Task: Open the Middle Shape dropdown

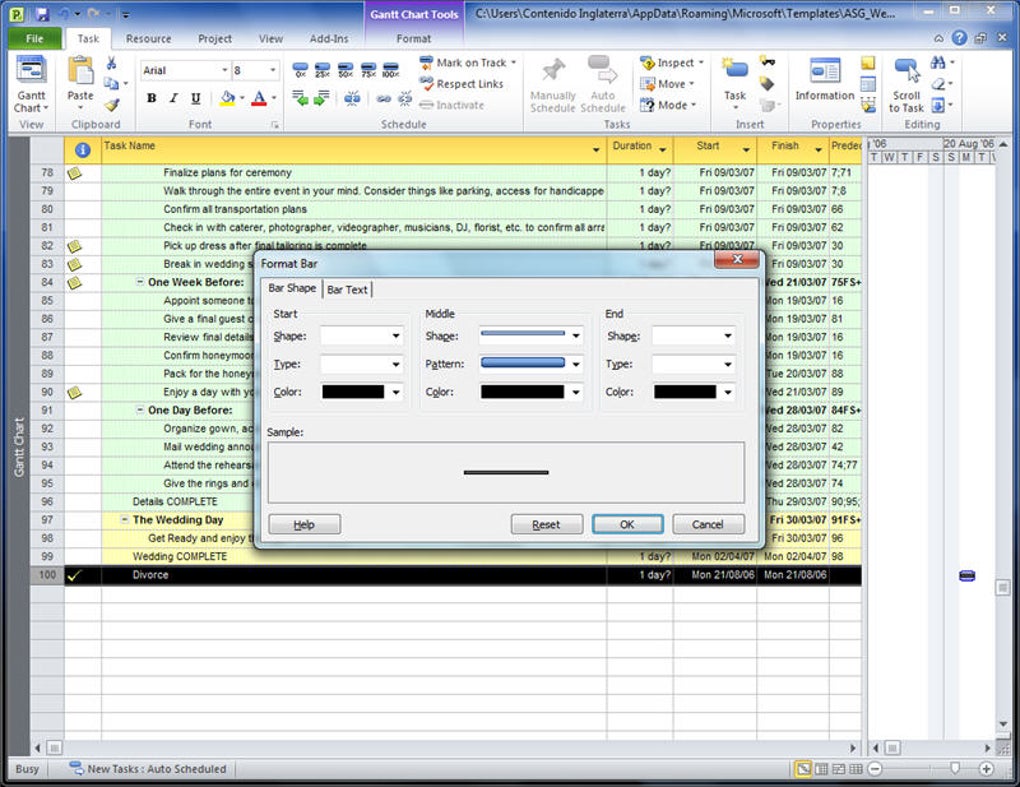Action: pos(576,336)
